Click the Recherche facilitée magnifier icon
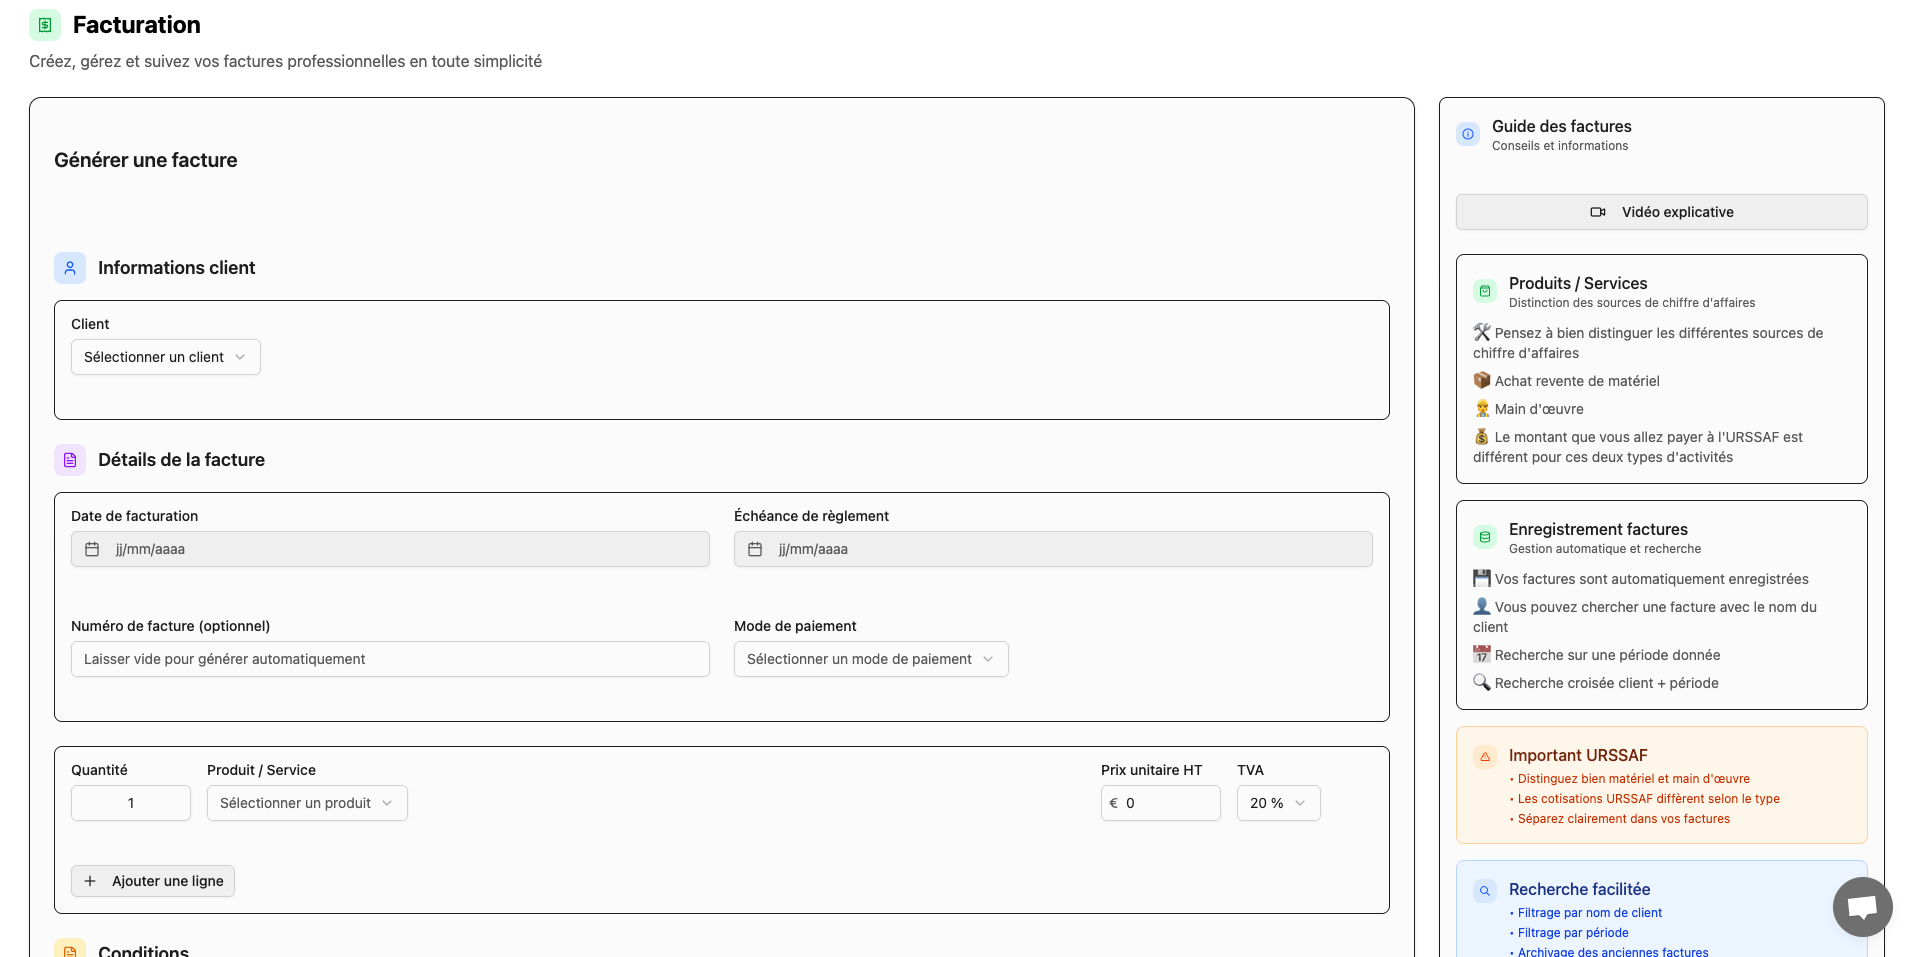 1485,891
